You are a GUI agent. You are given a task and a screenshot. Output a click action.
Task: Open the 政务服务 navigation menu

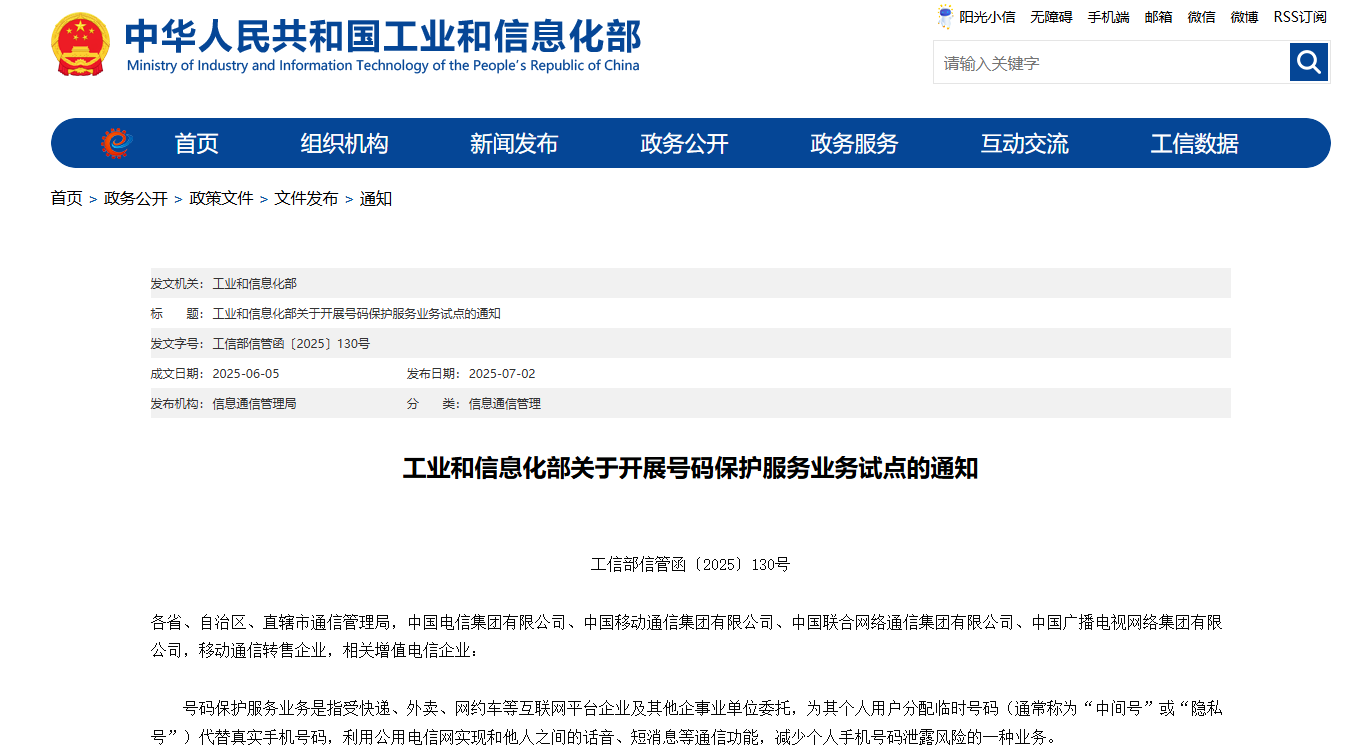(854, 144)
